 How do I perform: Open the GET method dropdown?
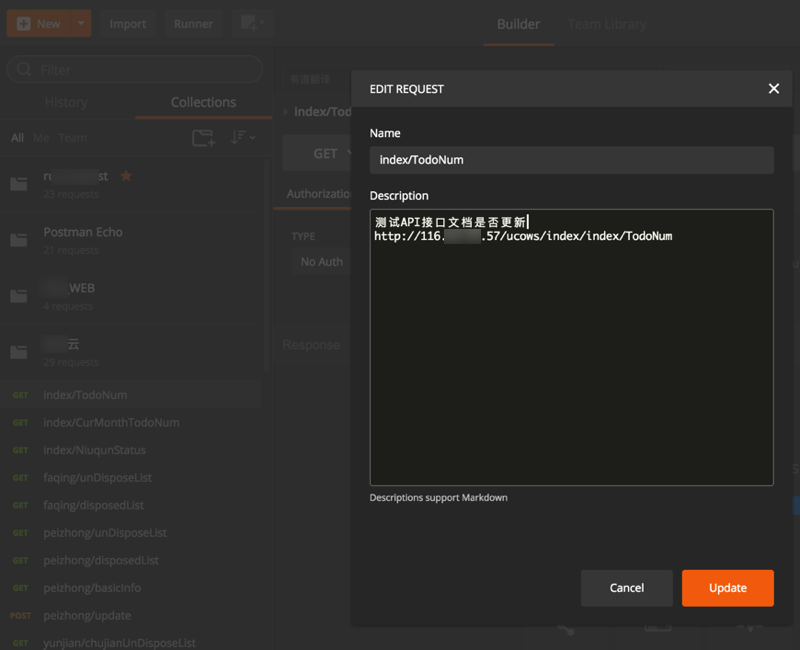(317, 153)
